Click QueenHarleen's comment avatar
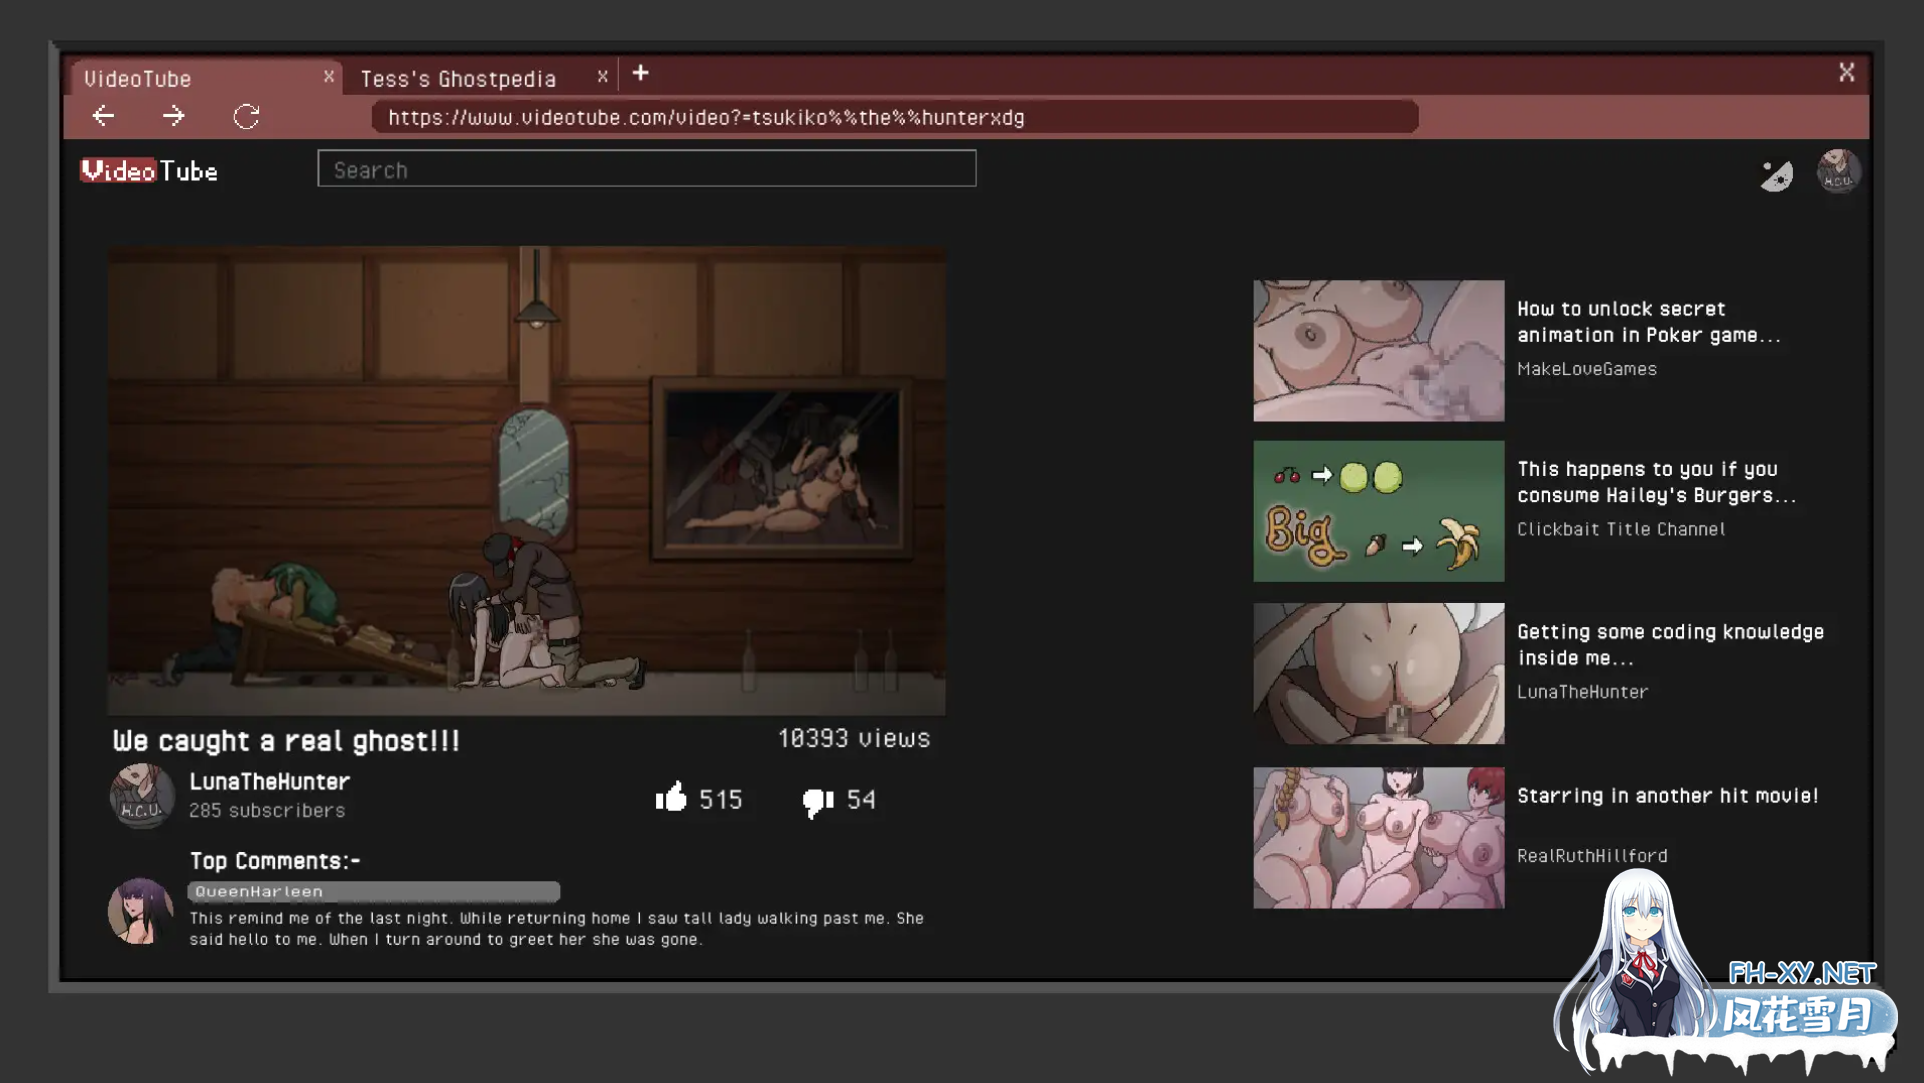The height and width of the screenshot is (1083, 1924). click(x=140, y=911)
